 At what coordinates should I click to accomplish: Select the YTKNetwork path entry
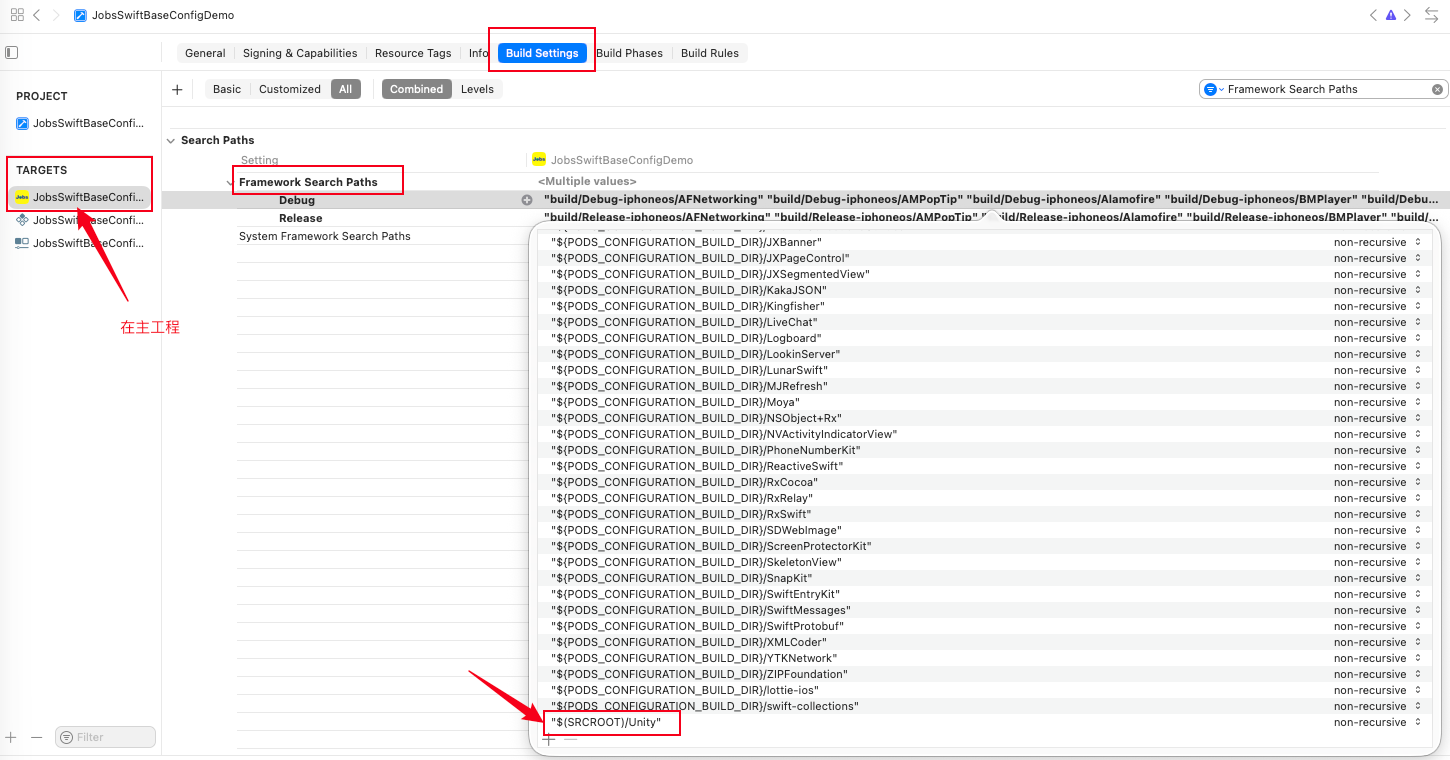694,658
